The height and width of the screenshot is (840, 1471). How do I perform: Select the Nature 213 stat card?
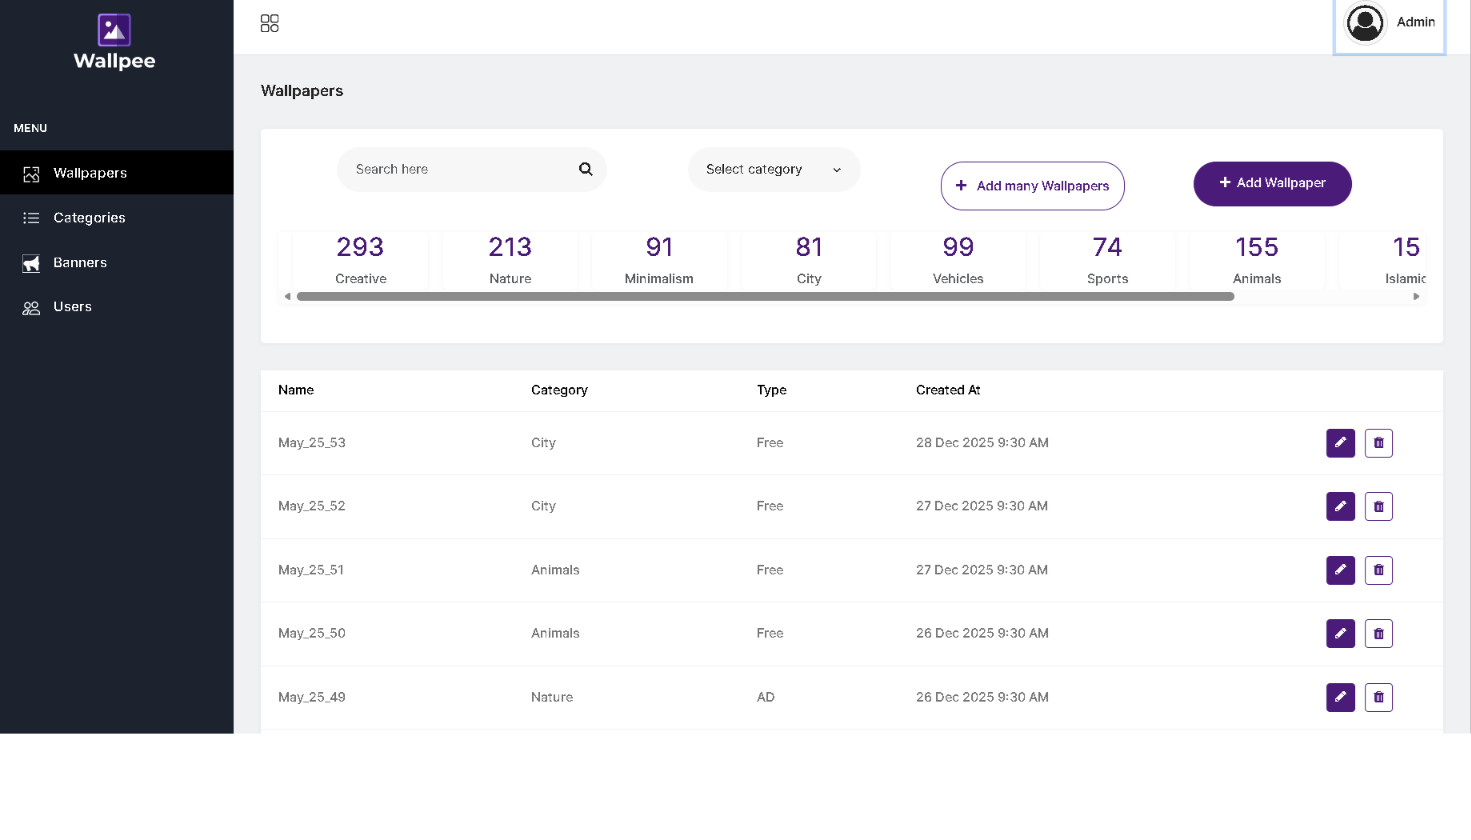pyautogui.click(x=510, y=260)
